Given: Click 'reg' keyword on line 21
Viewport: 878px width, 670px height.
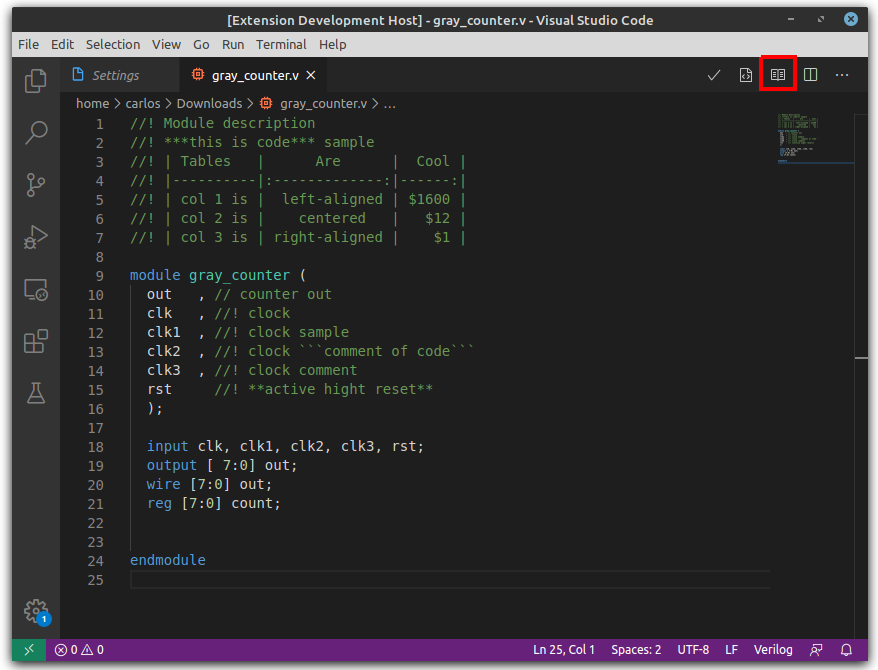Looking at the screenshot, I should (x=159, y=503).
